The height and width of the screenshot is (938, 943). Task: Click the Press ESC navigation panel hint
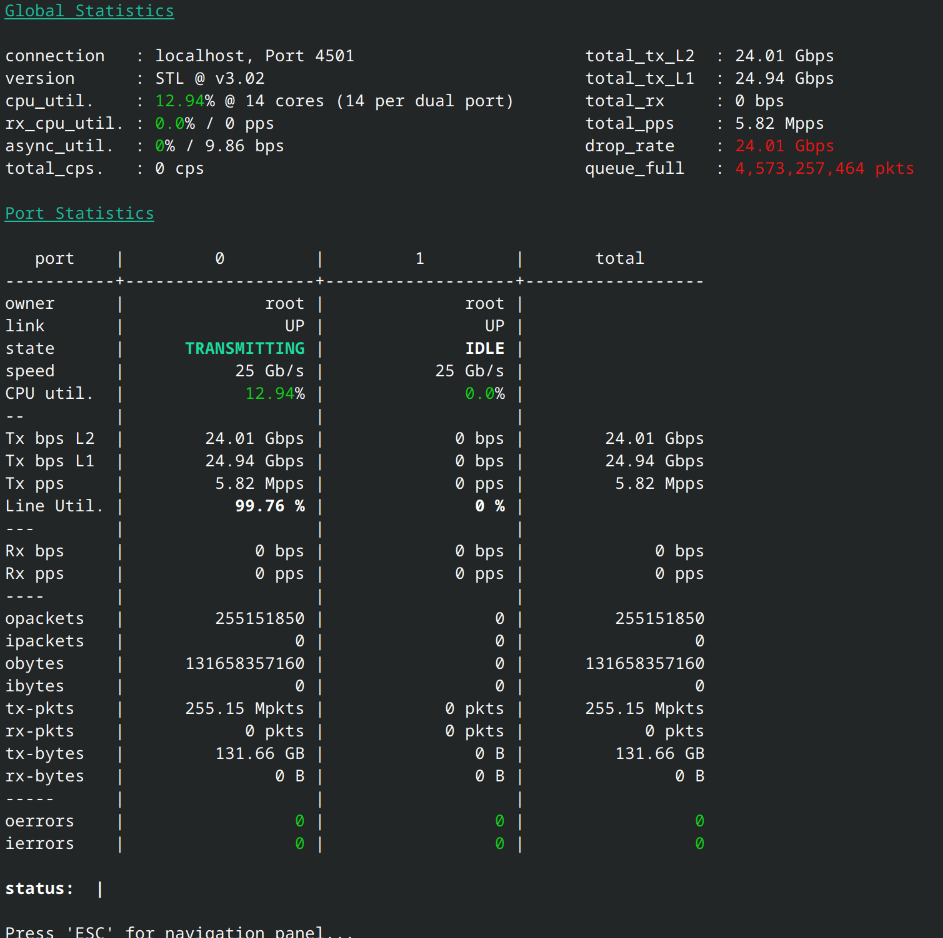[x=179, y=931]
